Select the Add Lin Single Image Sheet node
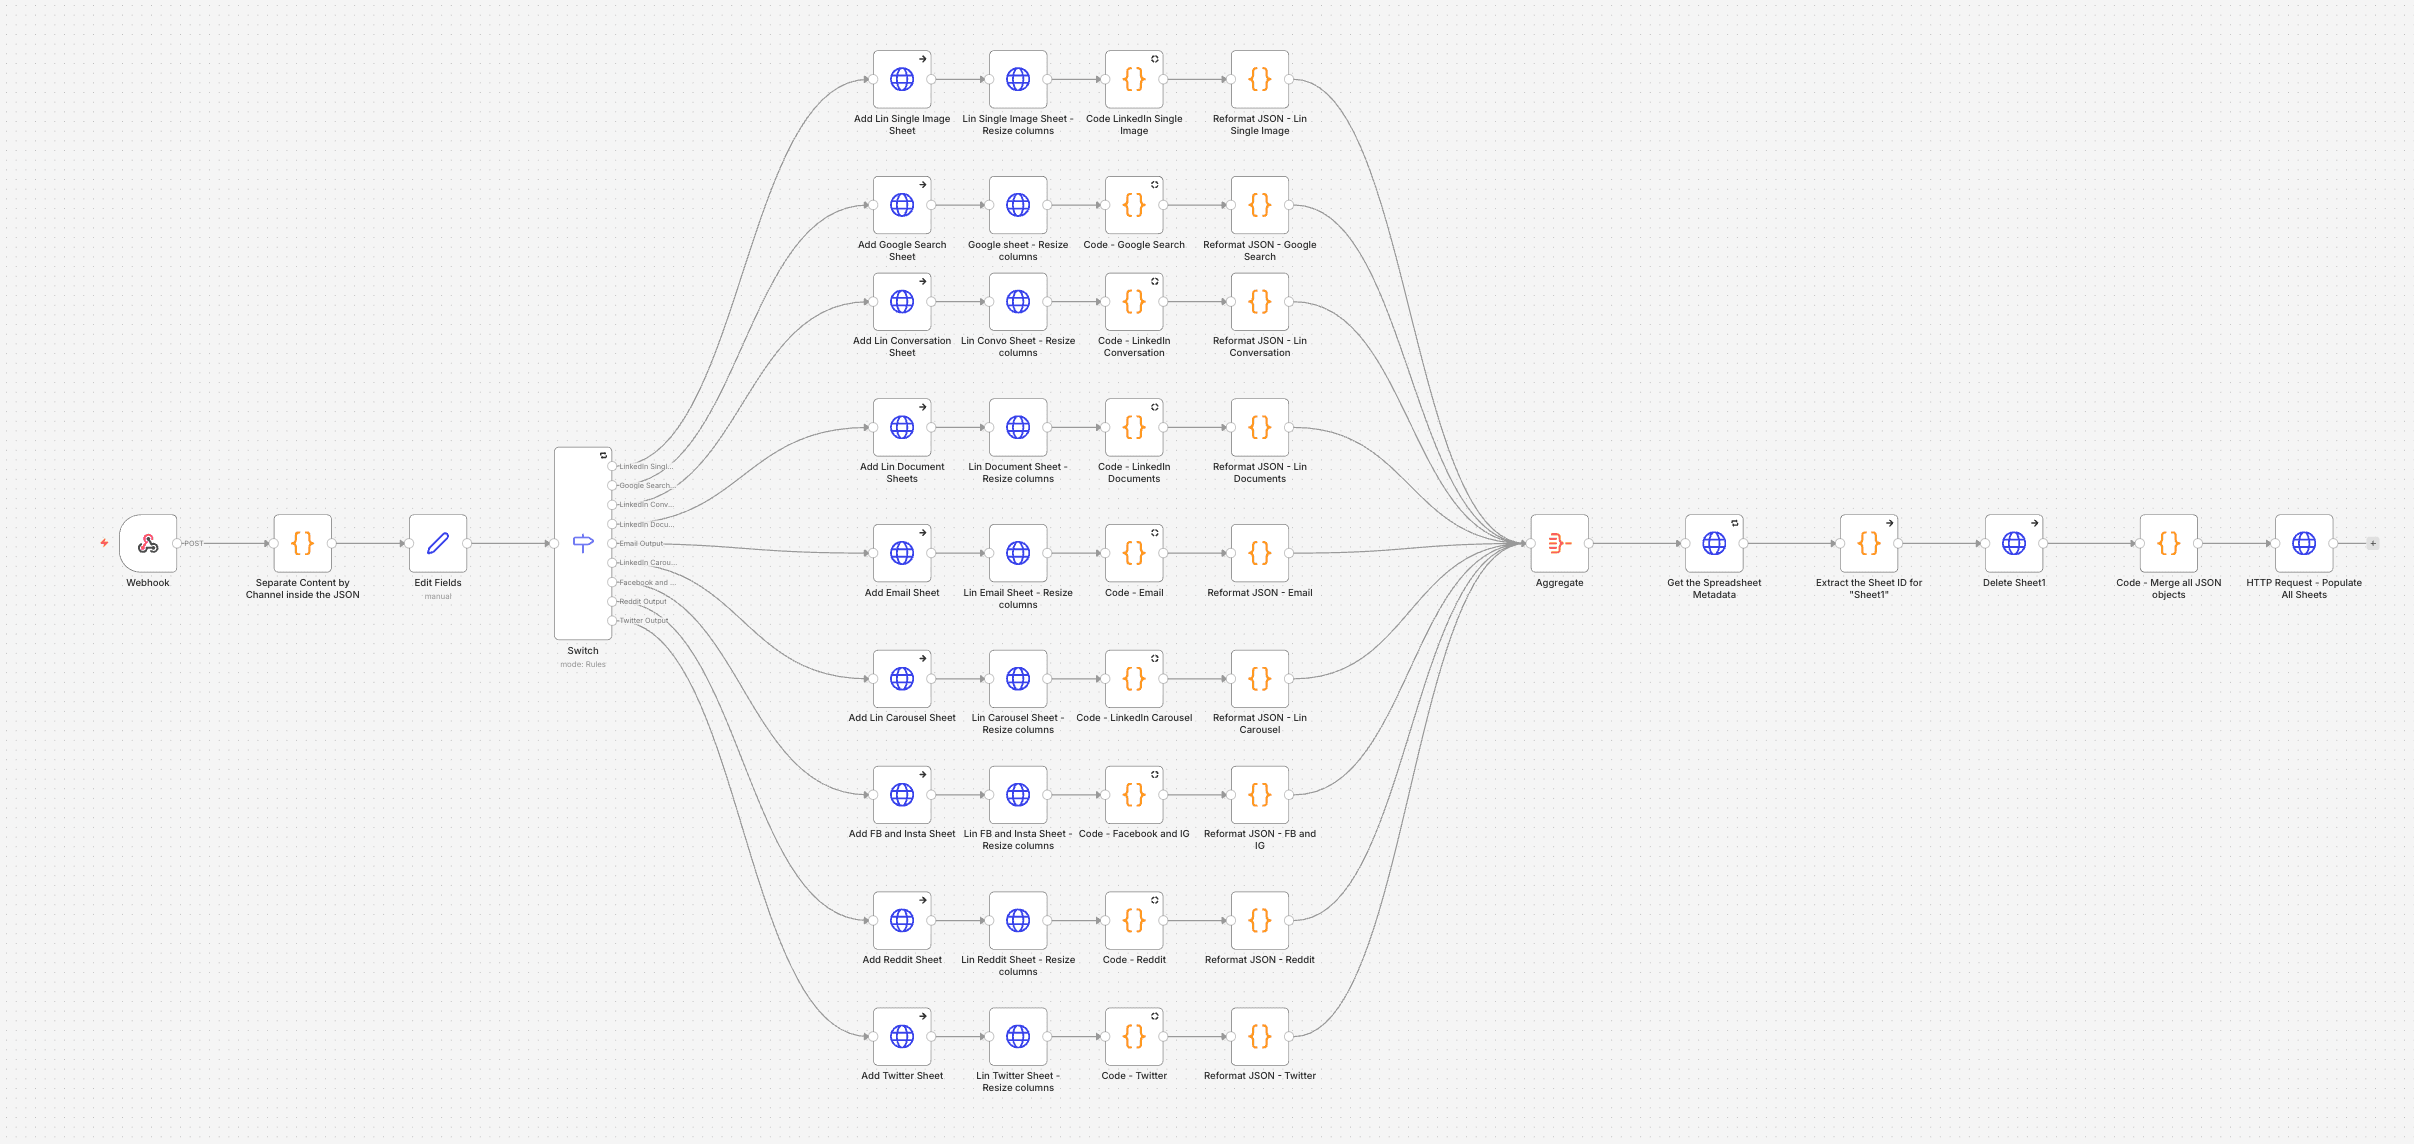2414x1144 pixels. coord(902,79)
